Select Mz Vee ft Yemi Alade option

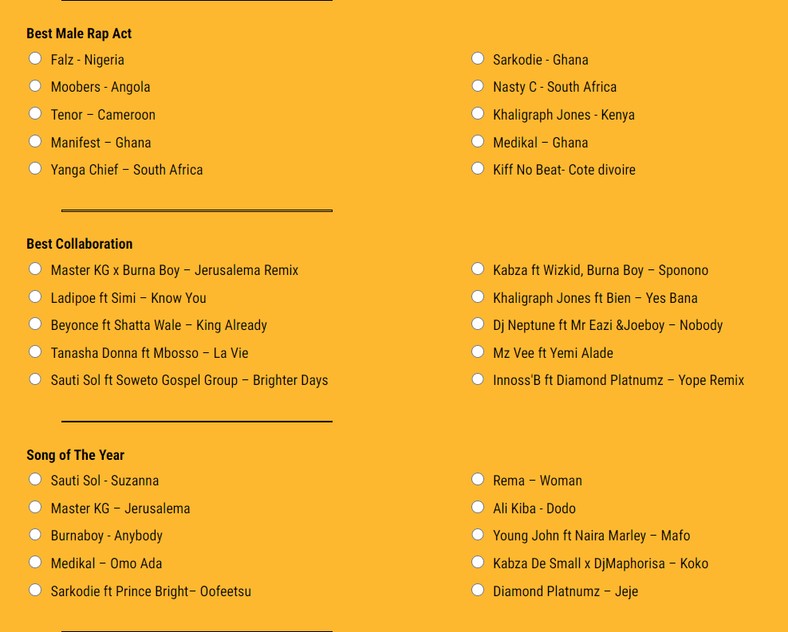click(x=477, y=352)
